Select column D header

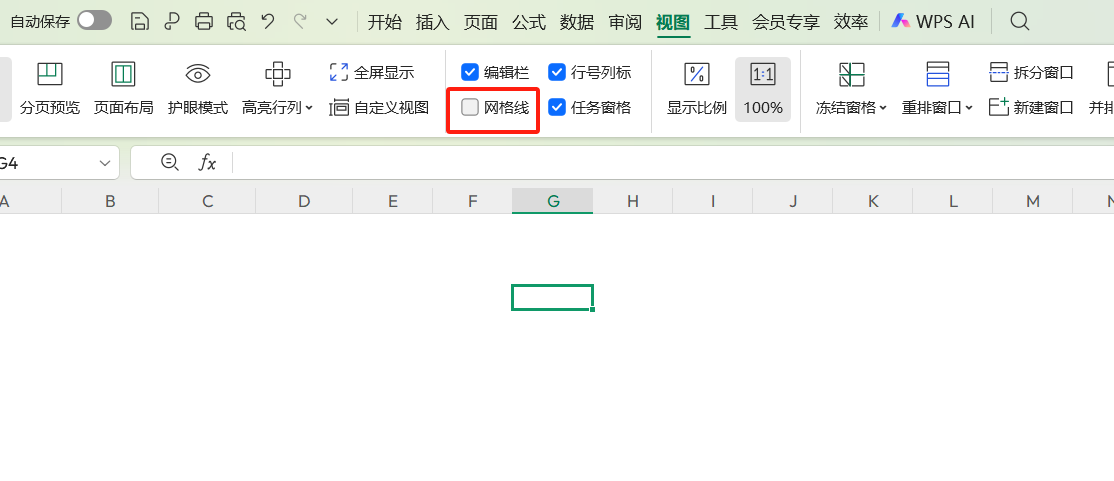[x=304, y=201]
